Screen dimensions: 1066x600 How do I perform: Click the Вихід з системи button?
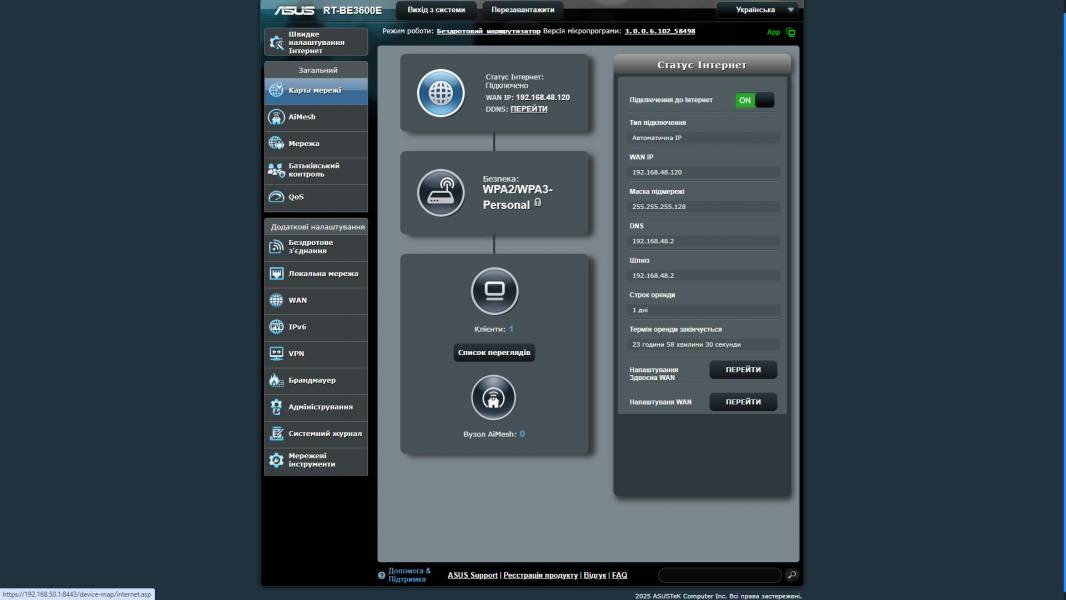point(436,10)
